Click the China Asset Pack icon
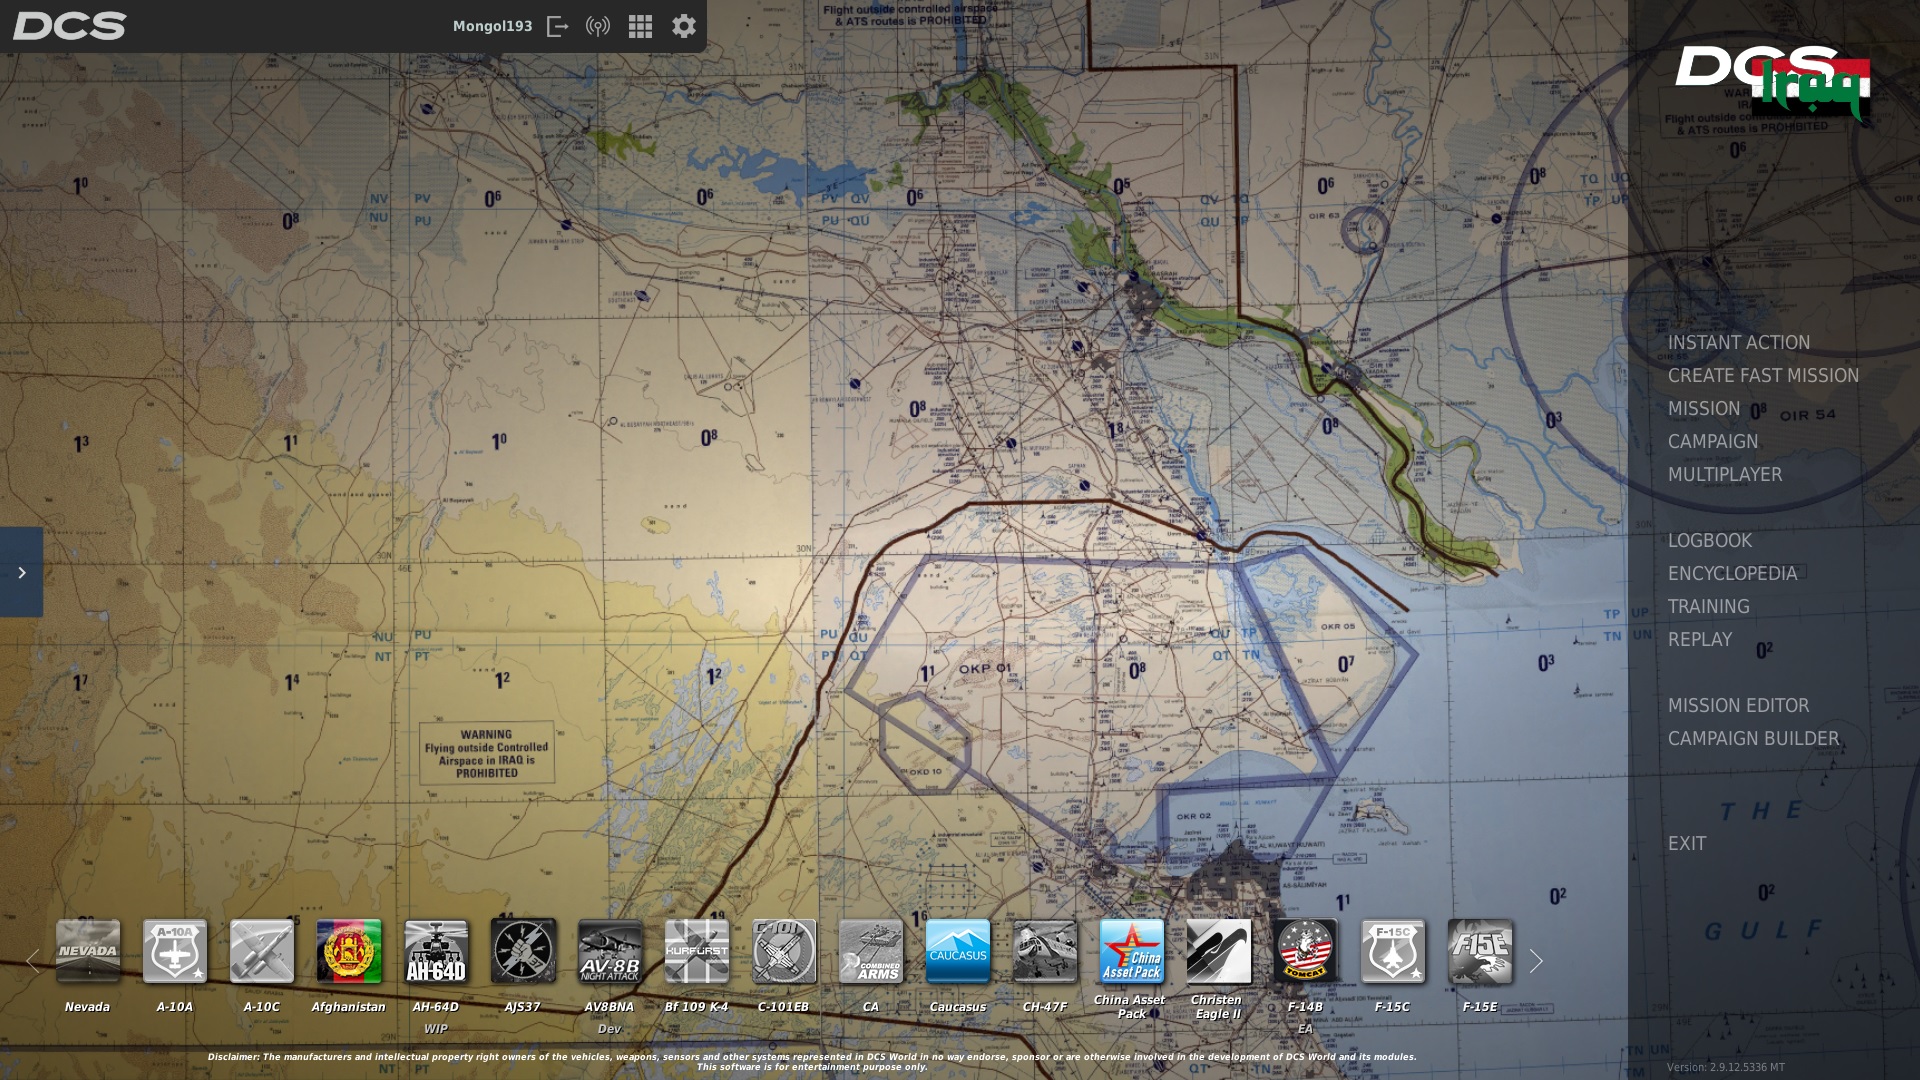The image size is (1920, 1080). point(1131,952)
